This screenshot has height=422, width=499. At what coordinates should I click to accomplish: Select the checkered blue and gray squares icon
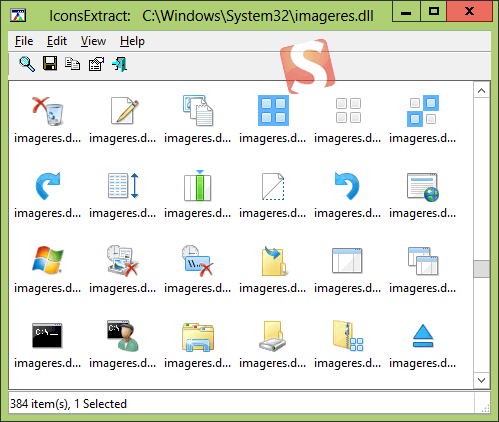tap(423, 111)
